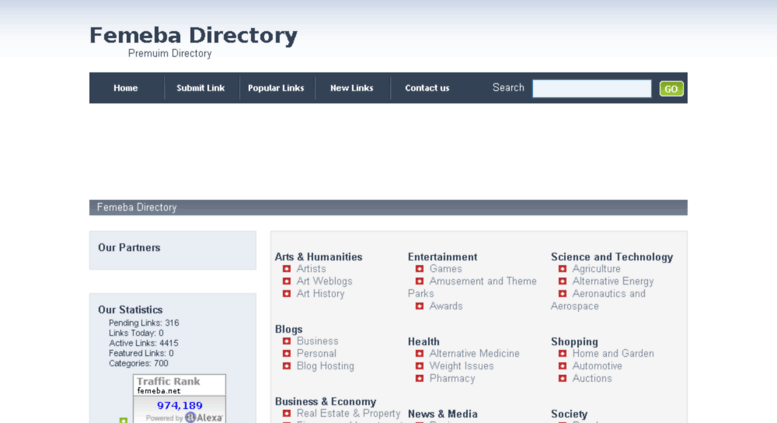Open the Science and Technology category
The height and width of the screenshot is (423, 777).
pos(612,257)
